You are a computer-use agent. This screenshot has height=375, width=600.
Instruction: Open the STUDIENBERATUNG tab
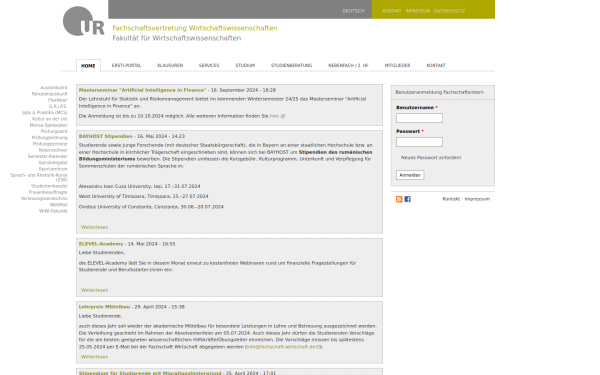click(x=292, y=65)
